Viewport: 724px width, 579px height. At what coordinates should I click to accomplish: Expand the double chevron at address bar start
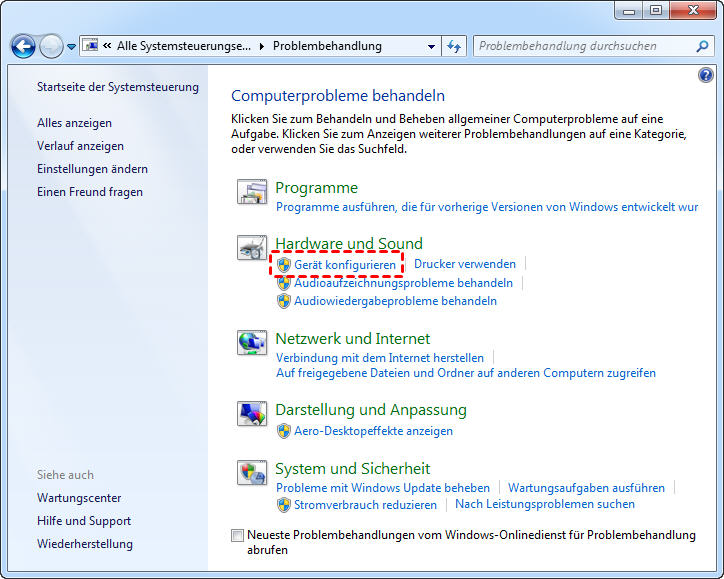pos(107,45)
